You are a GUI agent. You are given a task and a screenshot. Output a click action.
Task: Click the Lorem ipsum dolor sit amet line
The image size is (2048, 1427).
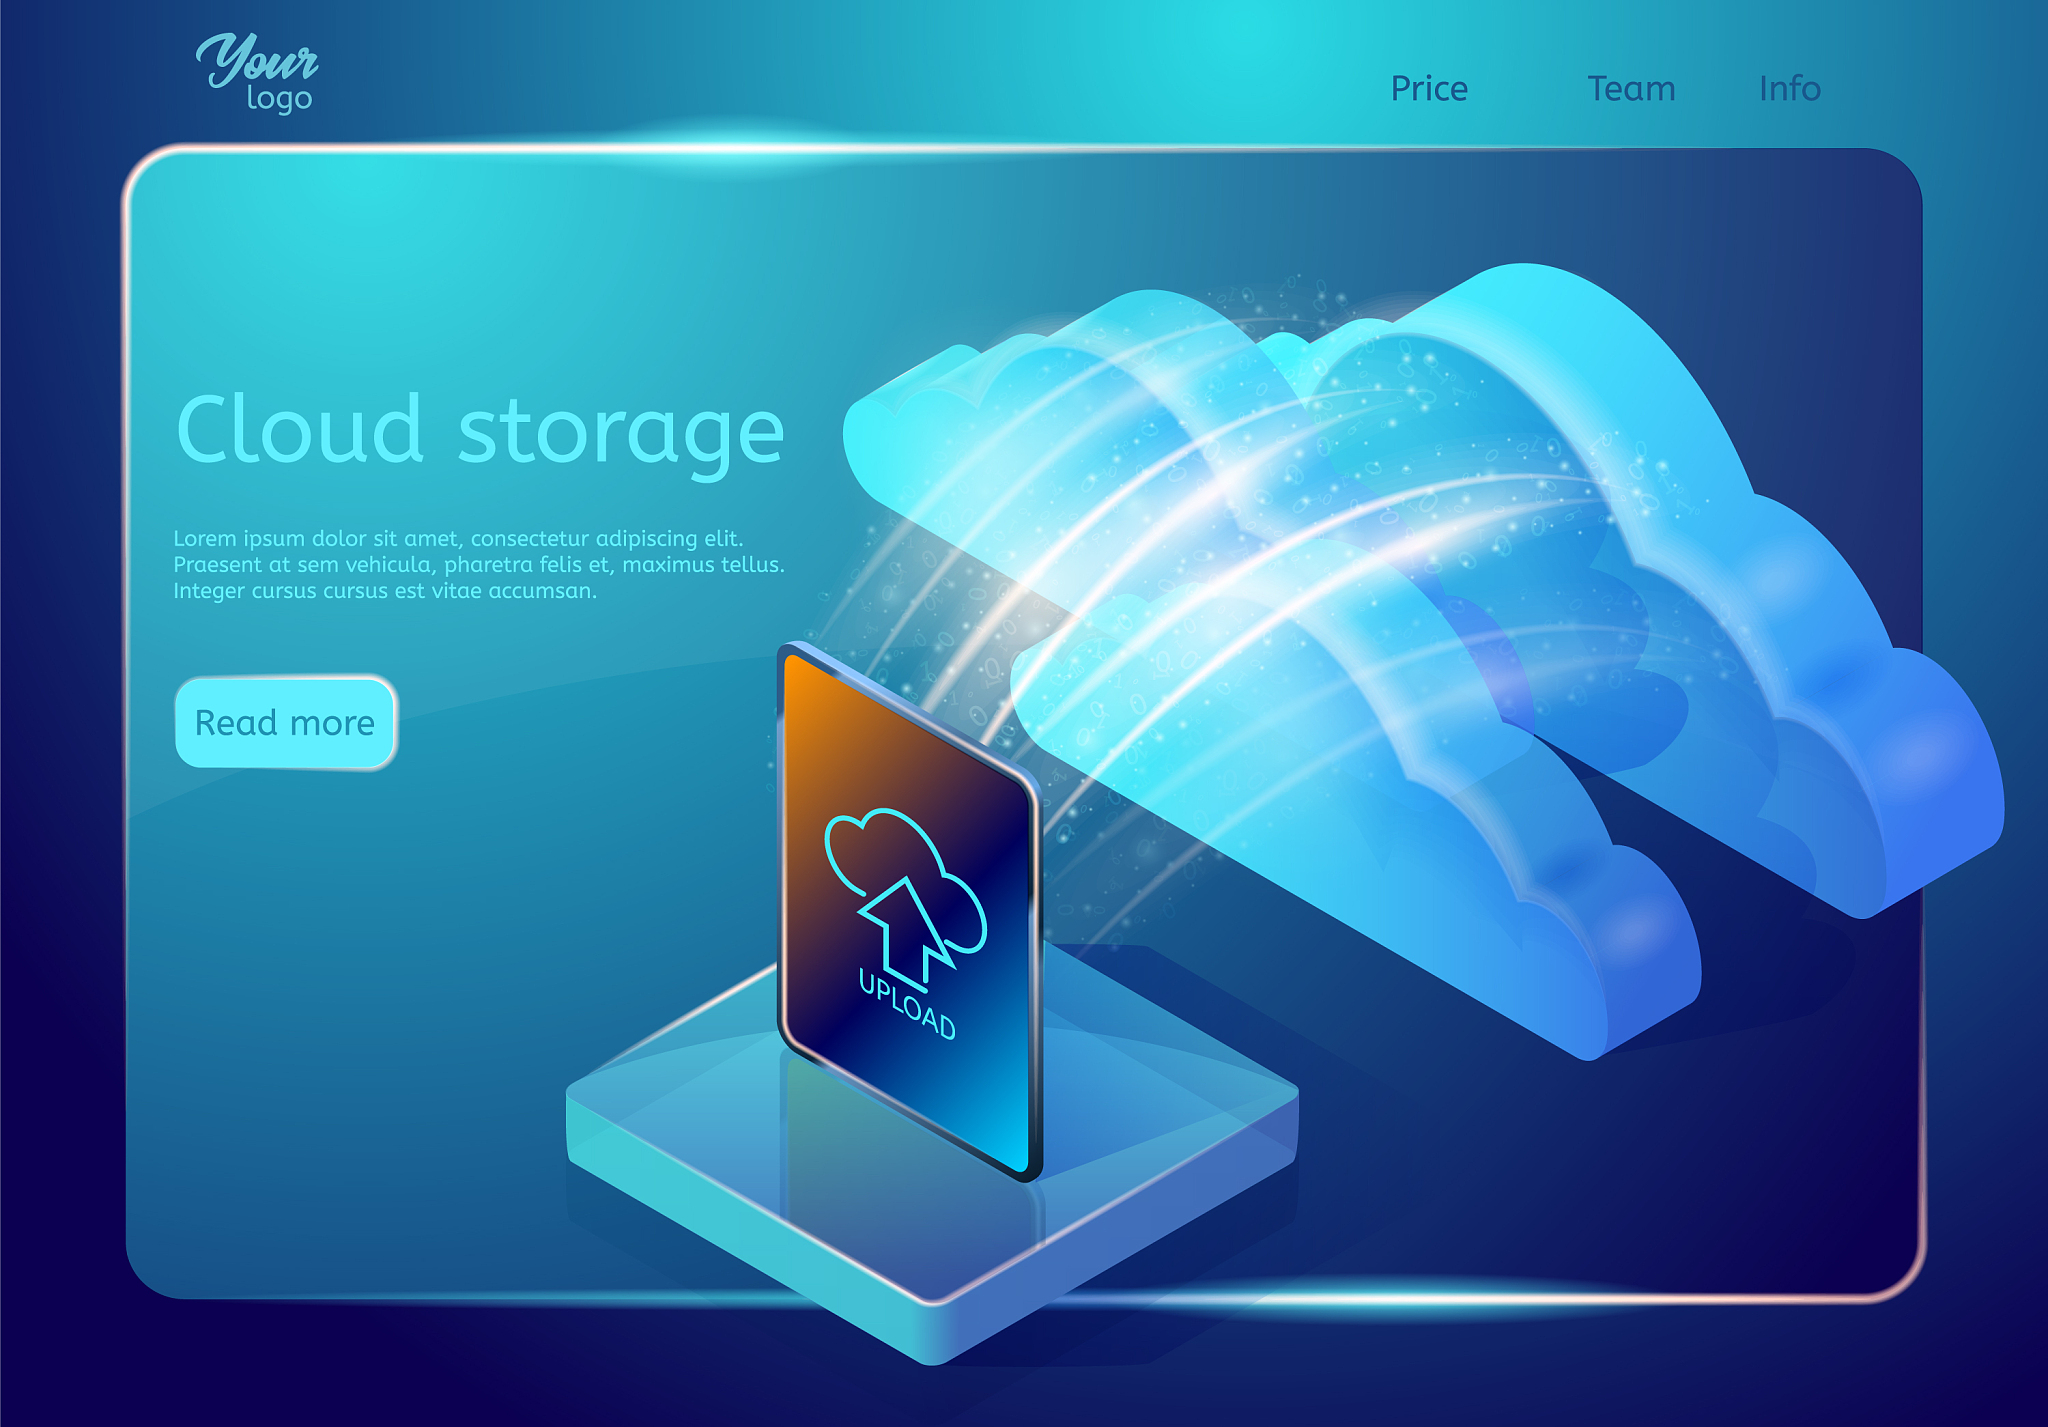(458, 538)
